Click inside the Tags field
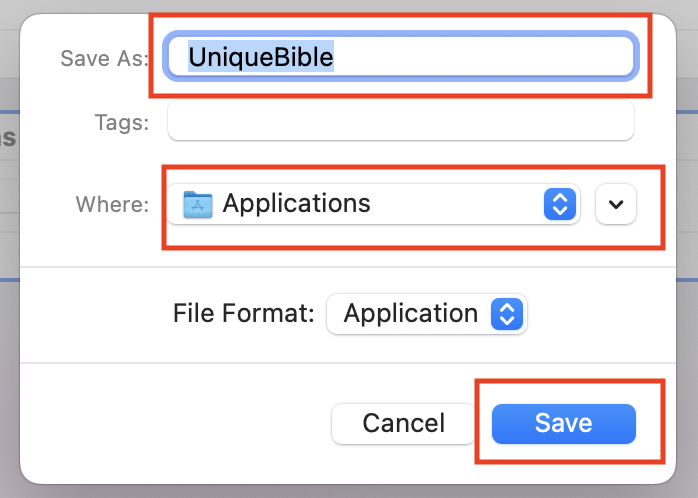 pyautogui.click(x=401, y=121)
